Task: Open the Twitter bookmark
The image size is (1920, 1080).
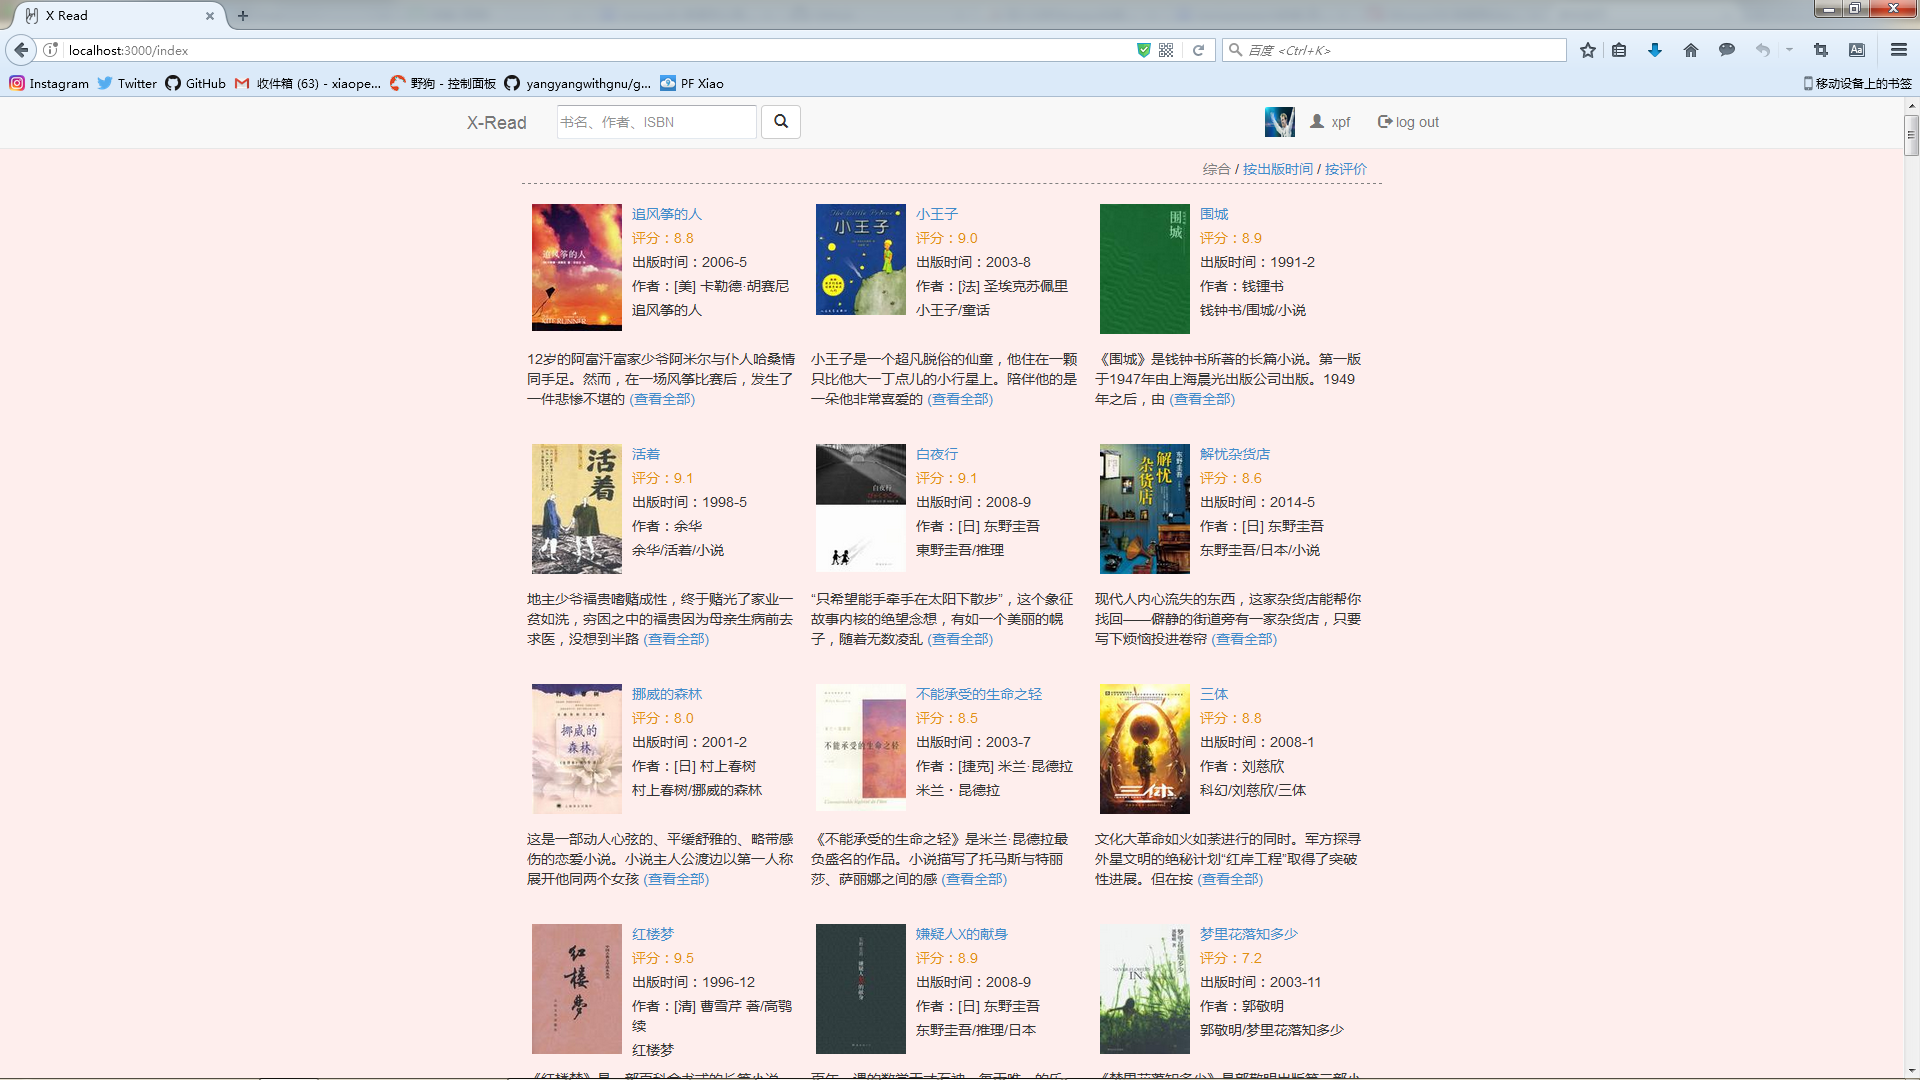Action: pos(127,84)
